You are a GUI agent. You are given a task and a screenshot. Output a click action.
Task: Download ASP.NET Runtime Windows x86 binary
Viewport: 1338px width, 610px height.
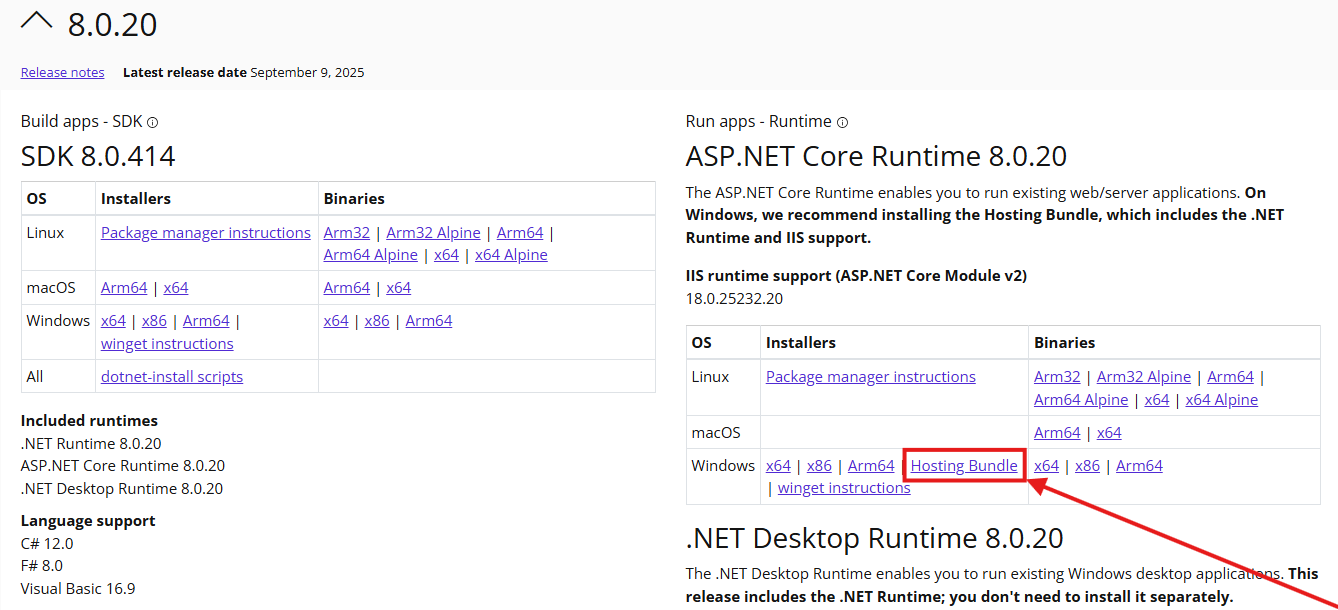[x=1087, y=465]
